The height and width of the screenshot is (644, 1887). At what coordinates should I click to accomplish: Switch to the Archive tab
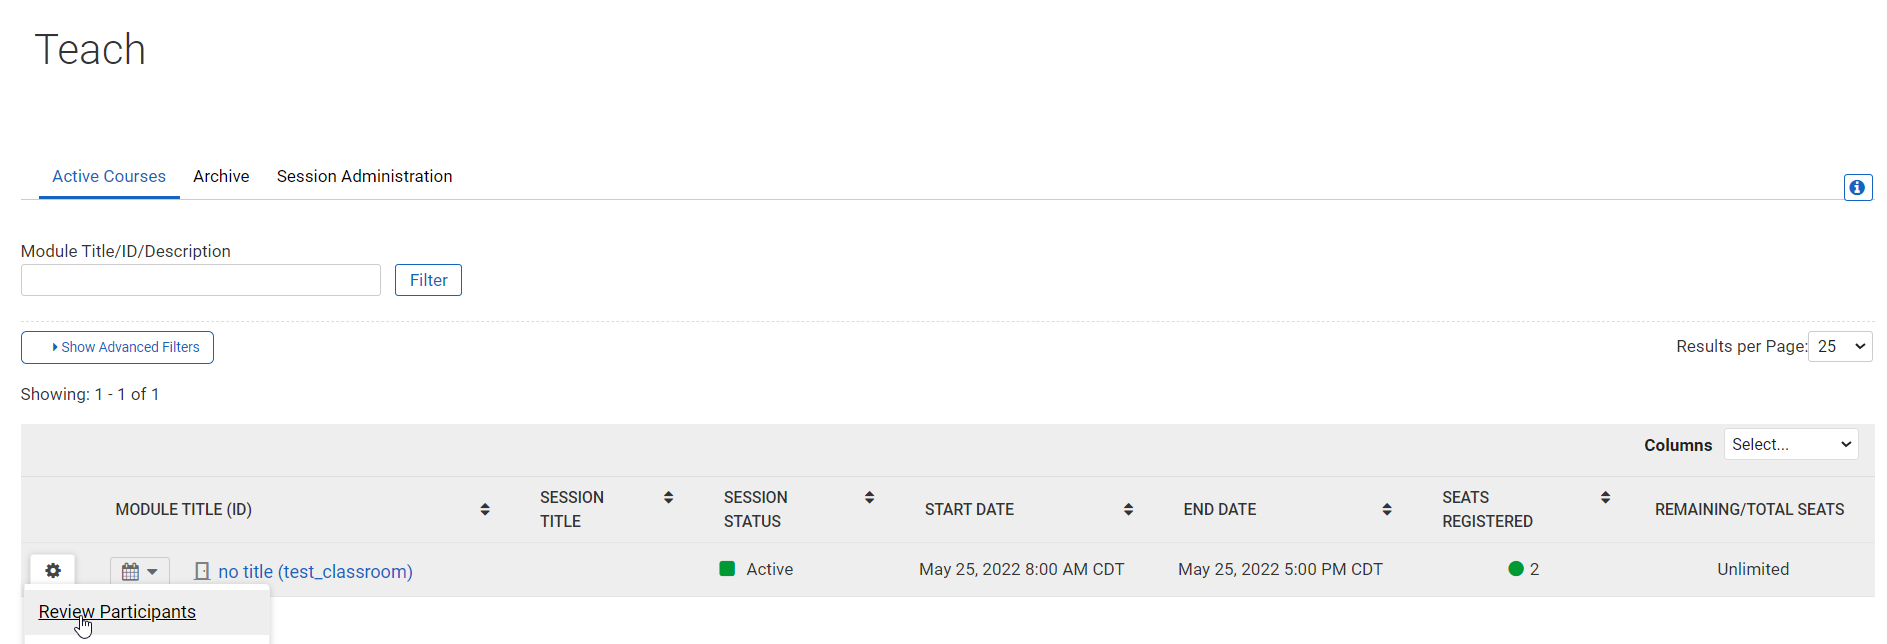pyautogui.click(x=220, y=176)
